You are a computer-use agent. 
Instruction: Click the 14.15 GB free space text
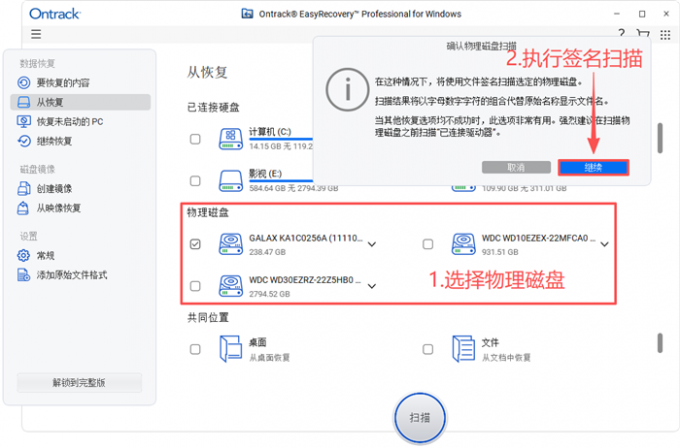pos(281,147)
